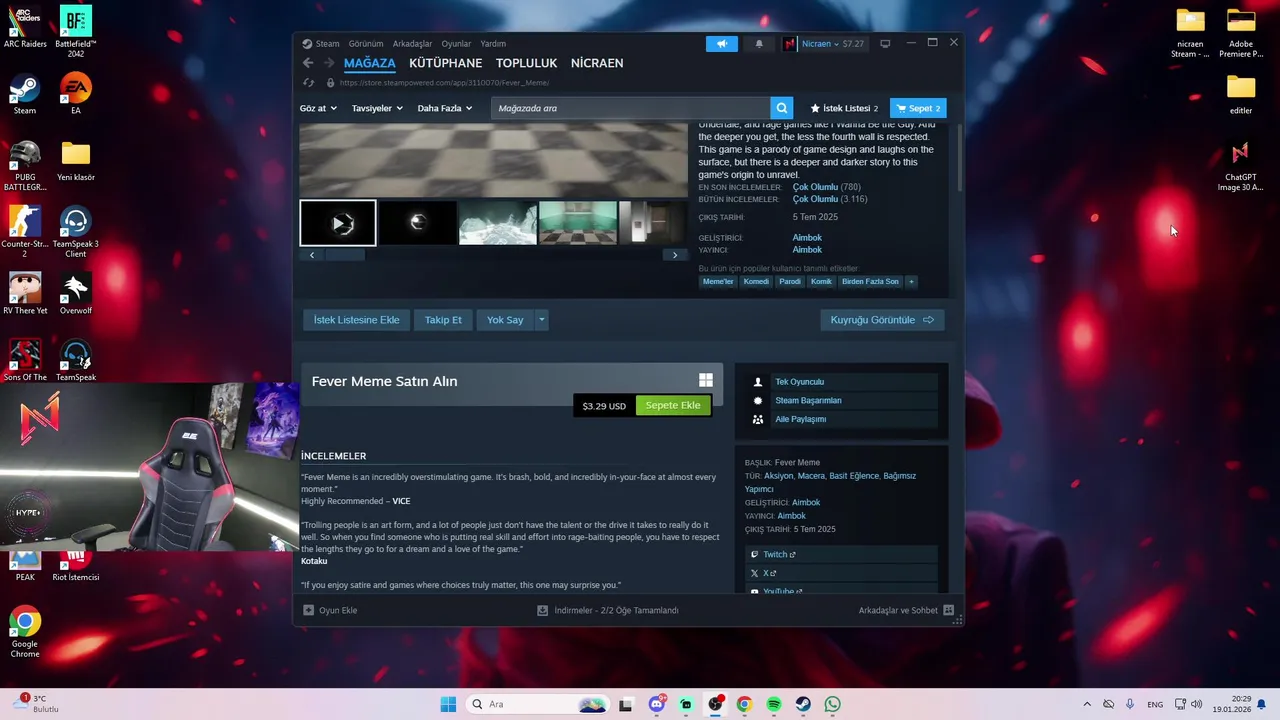1280x720 pixels.
Task: Go forward with the Steam forward arrow
Action: (328, 63)
